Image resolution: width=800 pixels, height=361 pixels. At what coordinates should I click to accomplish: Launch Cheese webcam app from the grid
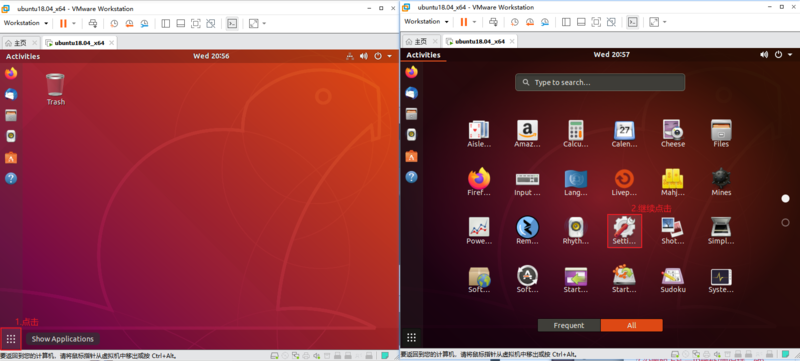pos(673,134)
